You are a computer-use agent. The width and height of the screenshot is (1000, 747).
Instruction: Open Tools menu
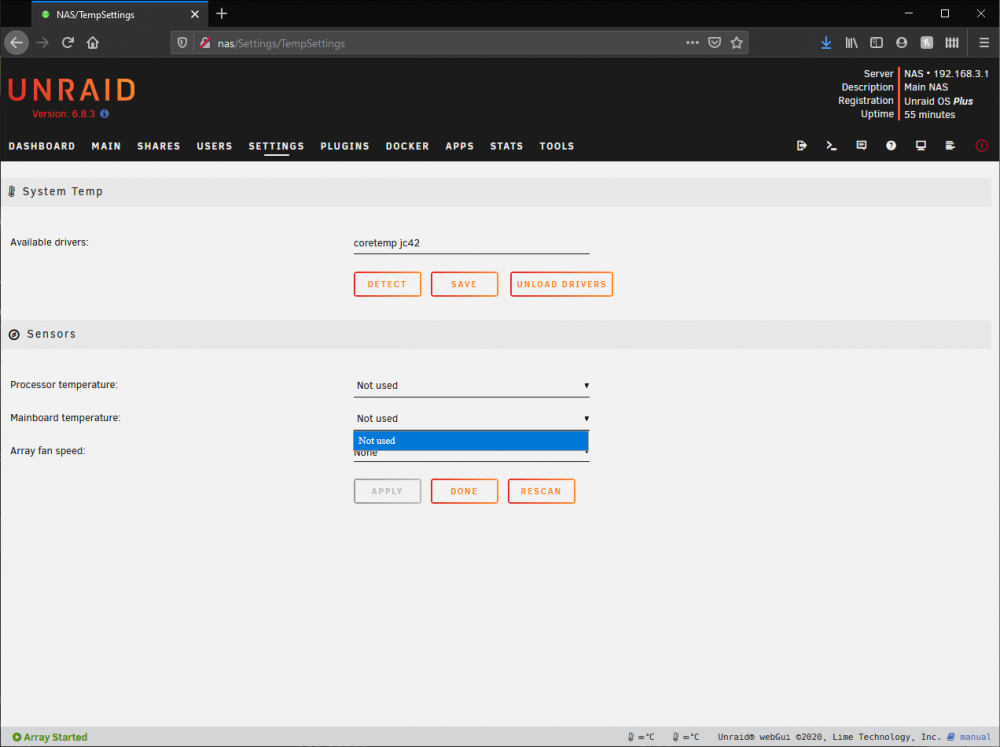[557, 146]
